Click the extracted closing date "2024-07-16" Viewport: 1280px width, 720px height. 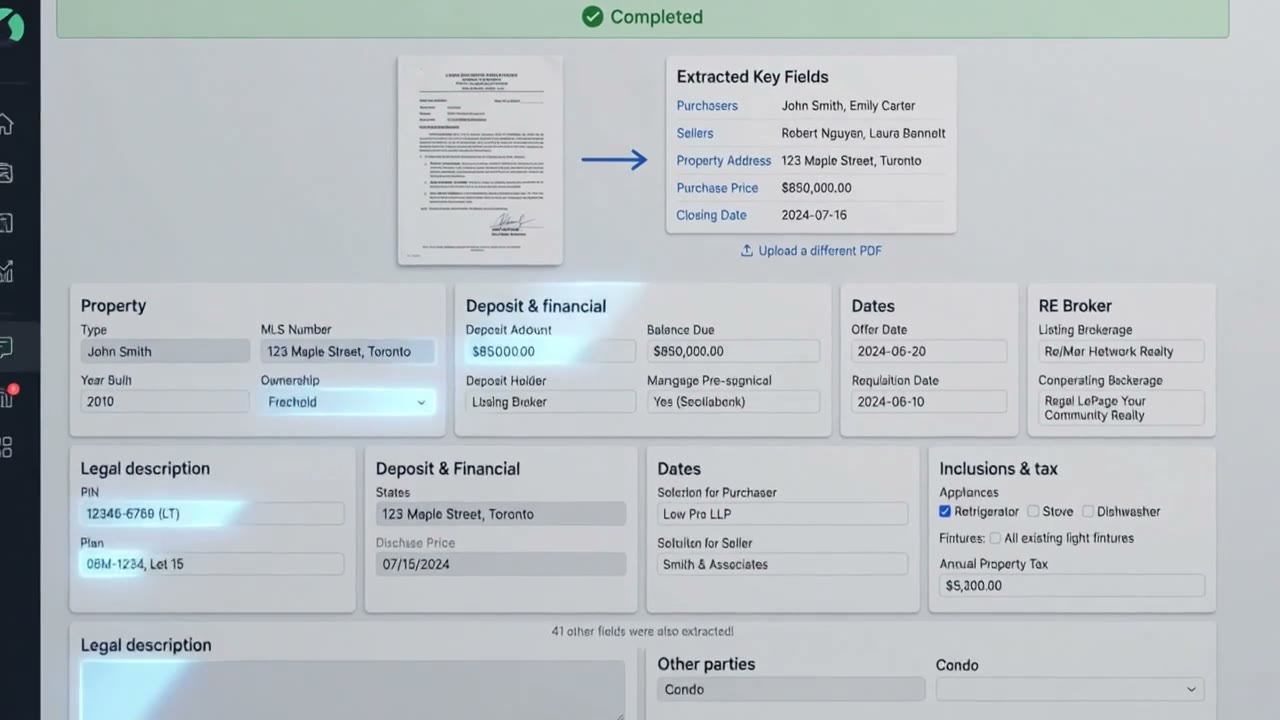(x=814, y=215)
